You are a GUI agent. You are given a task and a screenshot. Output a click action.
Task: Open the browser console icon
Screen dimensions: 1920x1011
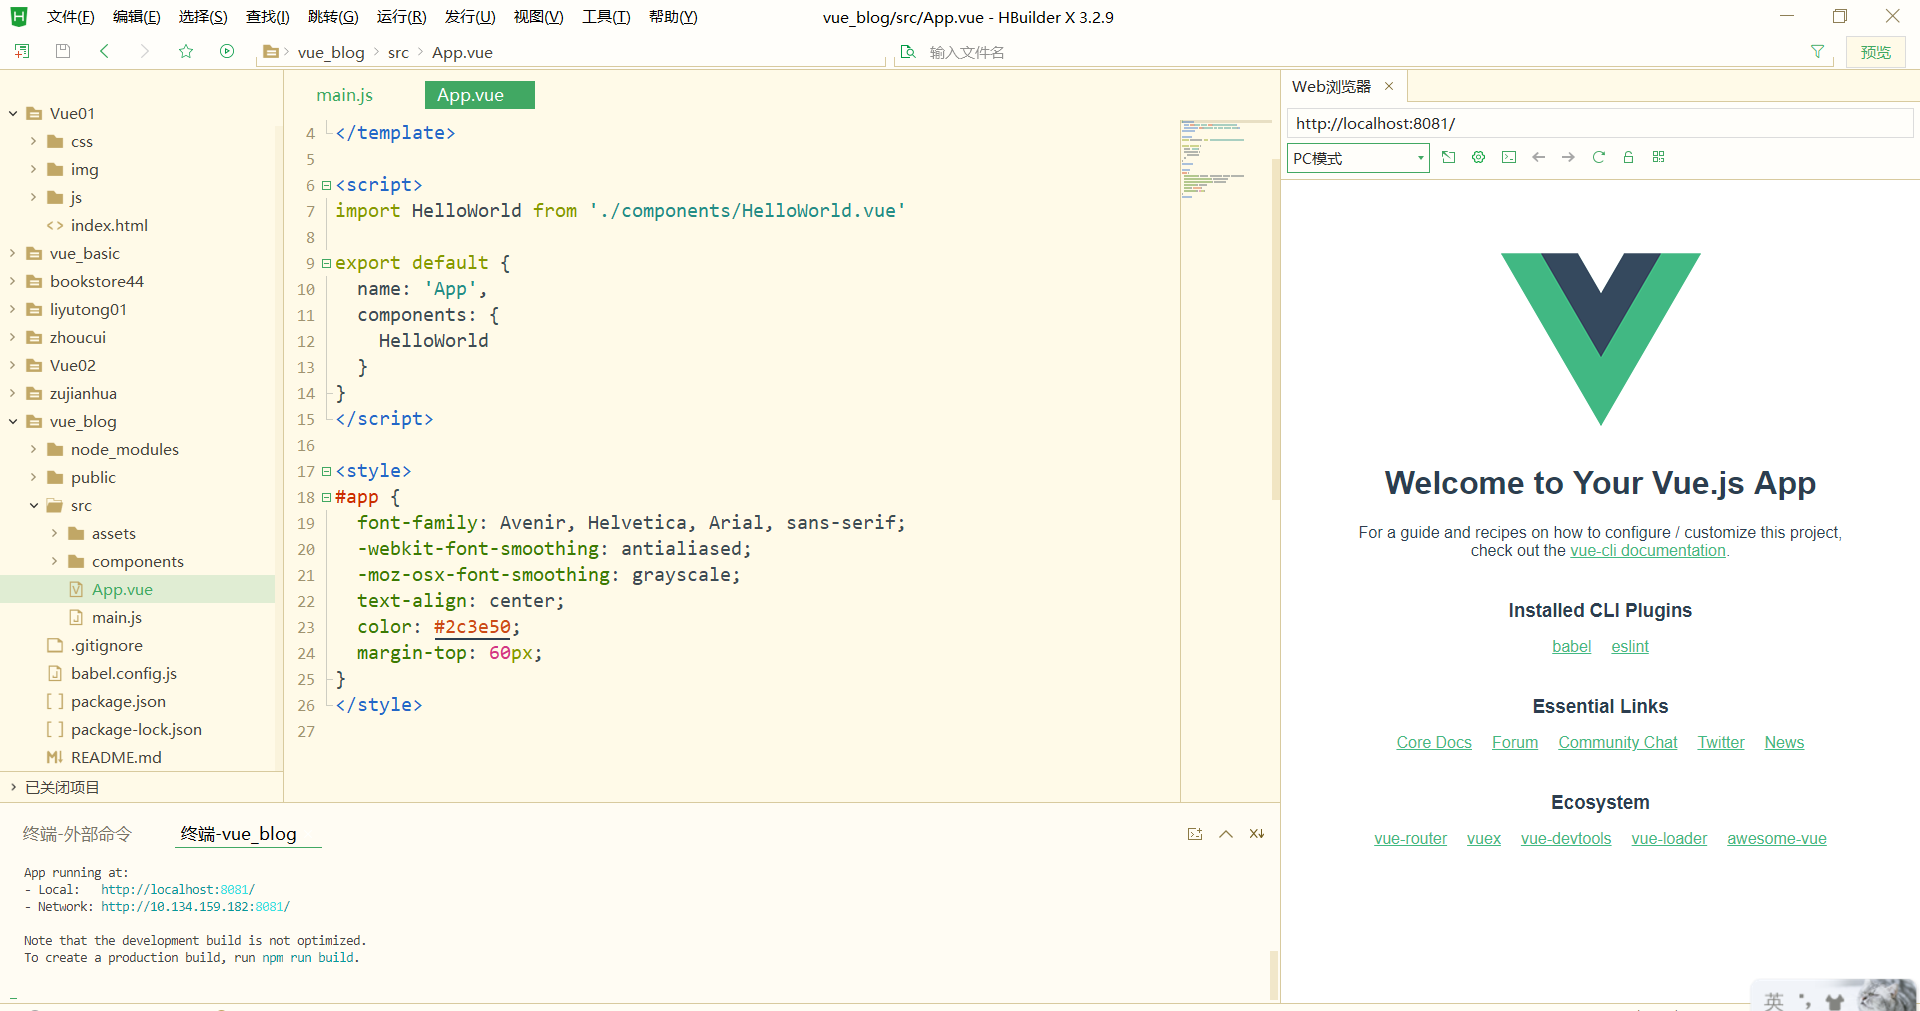coord(1509,157)
